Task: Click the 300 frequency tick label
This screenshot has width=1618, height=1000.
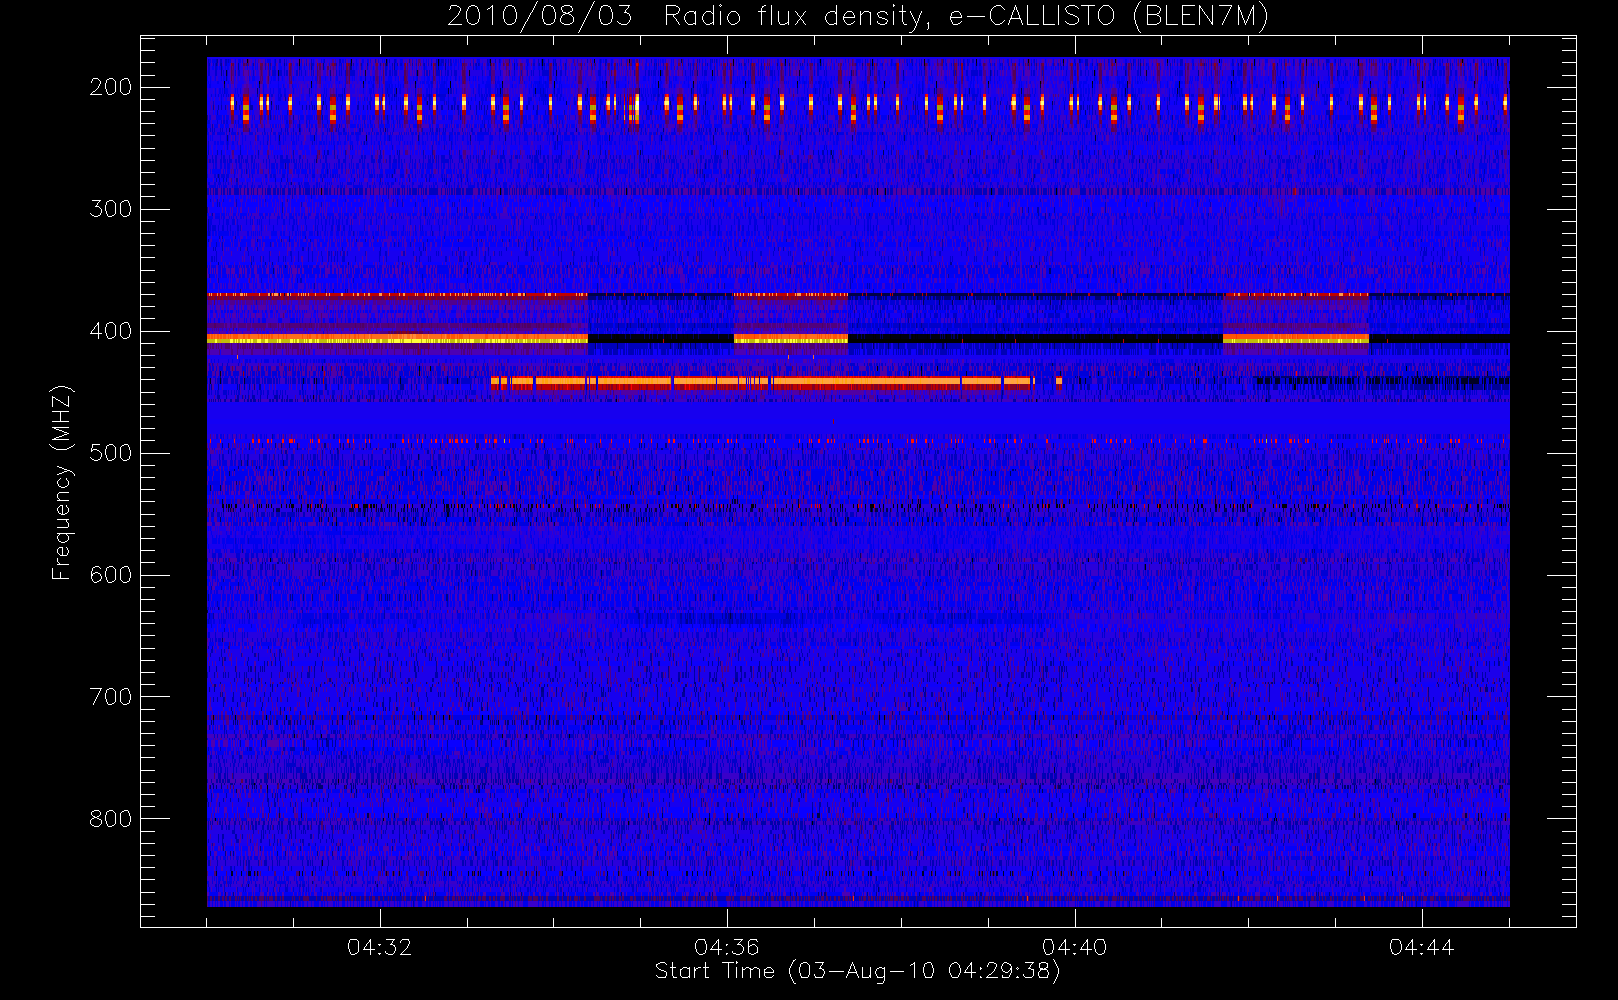Action: pos(111,209)
